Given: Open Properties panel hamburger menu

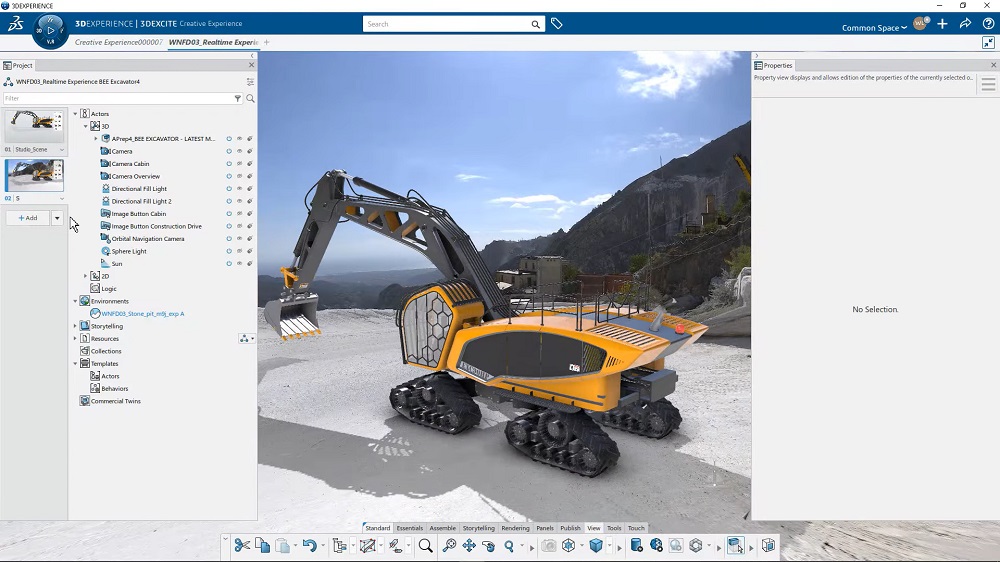Looking at the screenshot, I should click(988, 84).
